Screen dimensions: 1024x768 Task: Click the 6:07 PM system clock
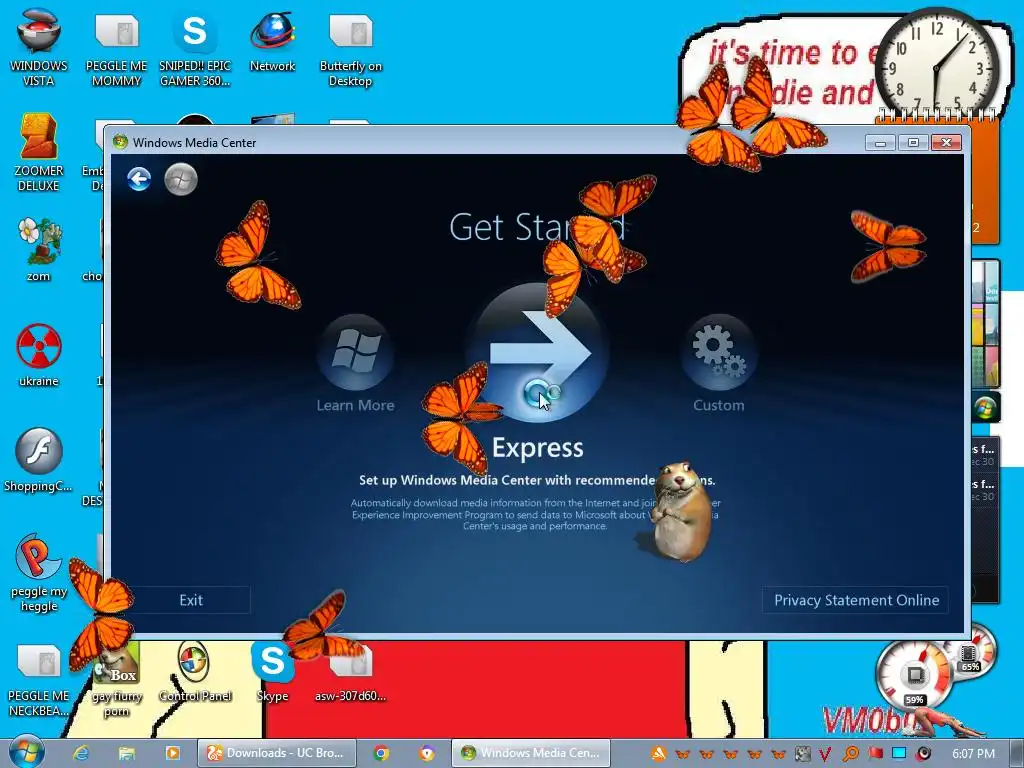coord(974,754)
